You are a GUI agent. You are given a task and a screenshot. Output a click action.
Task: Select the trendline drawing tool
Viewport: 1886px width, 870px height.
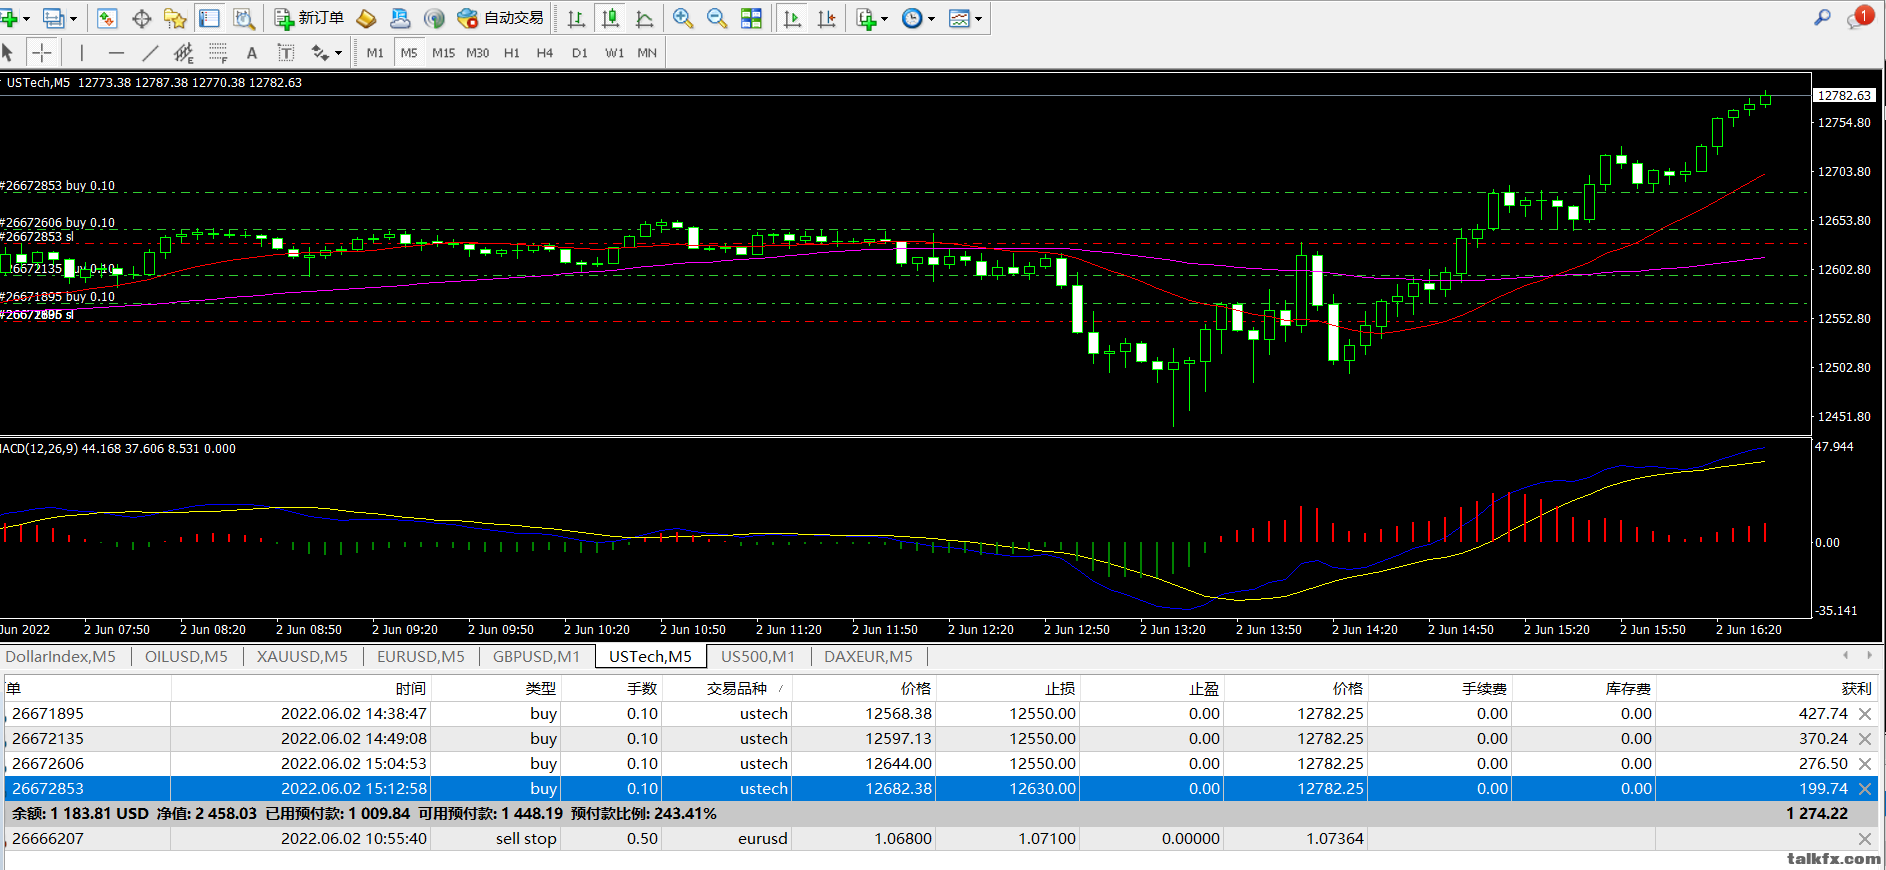pyautogui.click(x=150, y=52)
